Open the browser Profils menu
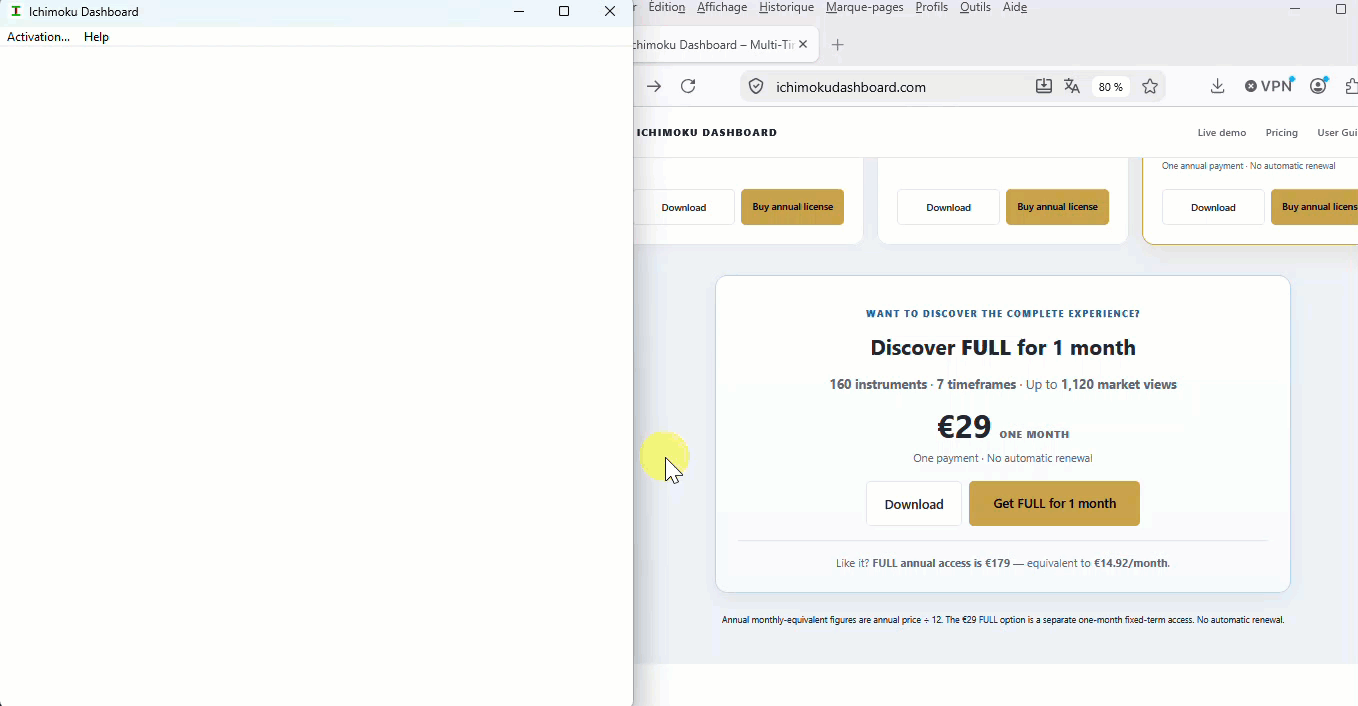1358x706 pixels. [x=931, y=7]
